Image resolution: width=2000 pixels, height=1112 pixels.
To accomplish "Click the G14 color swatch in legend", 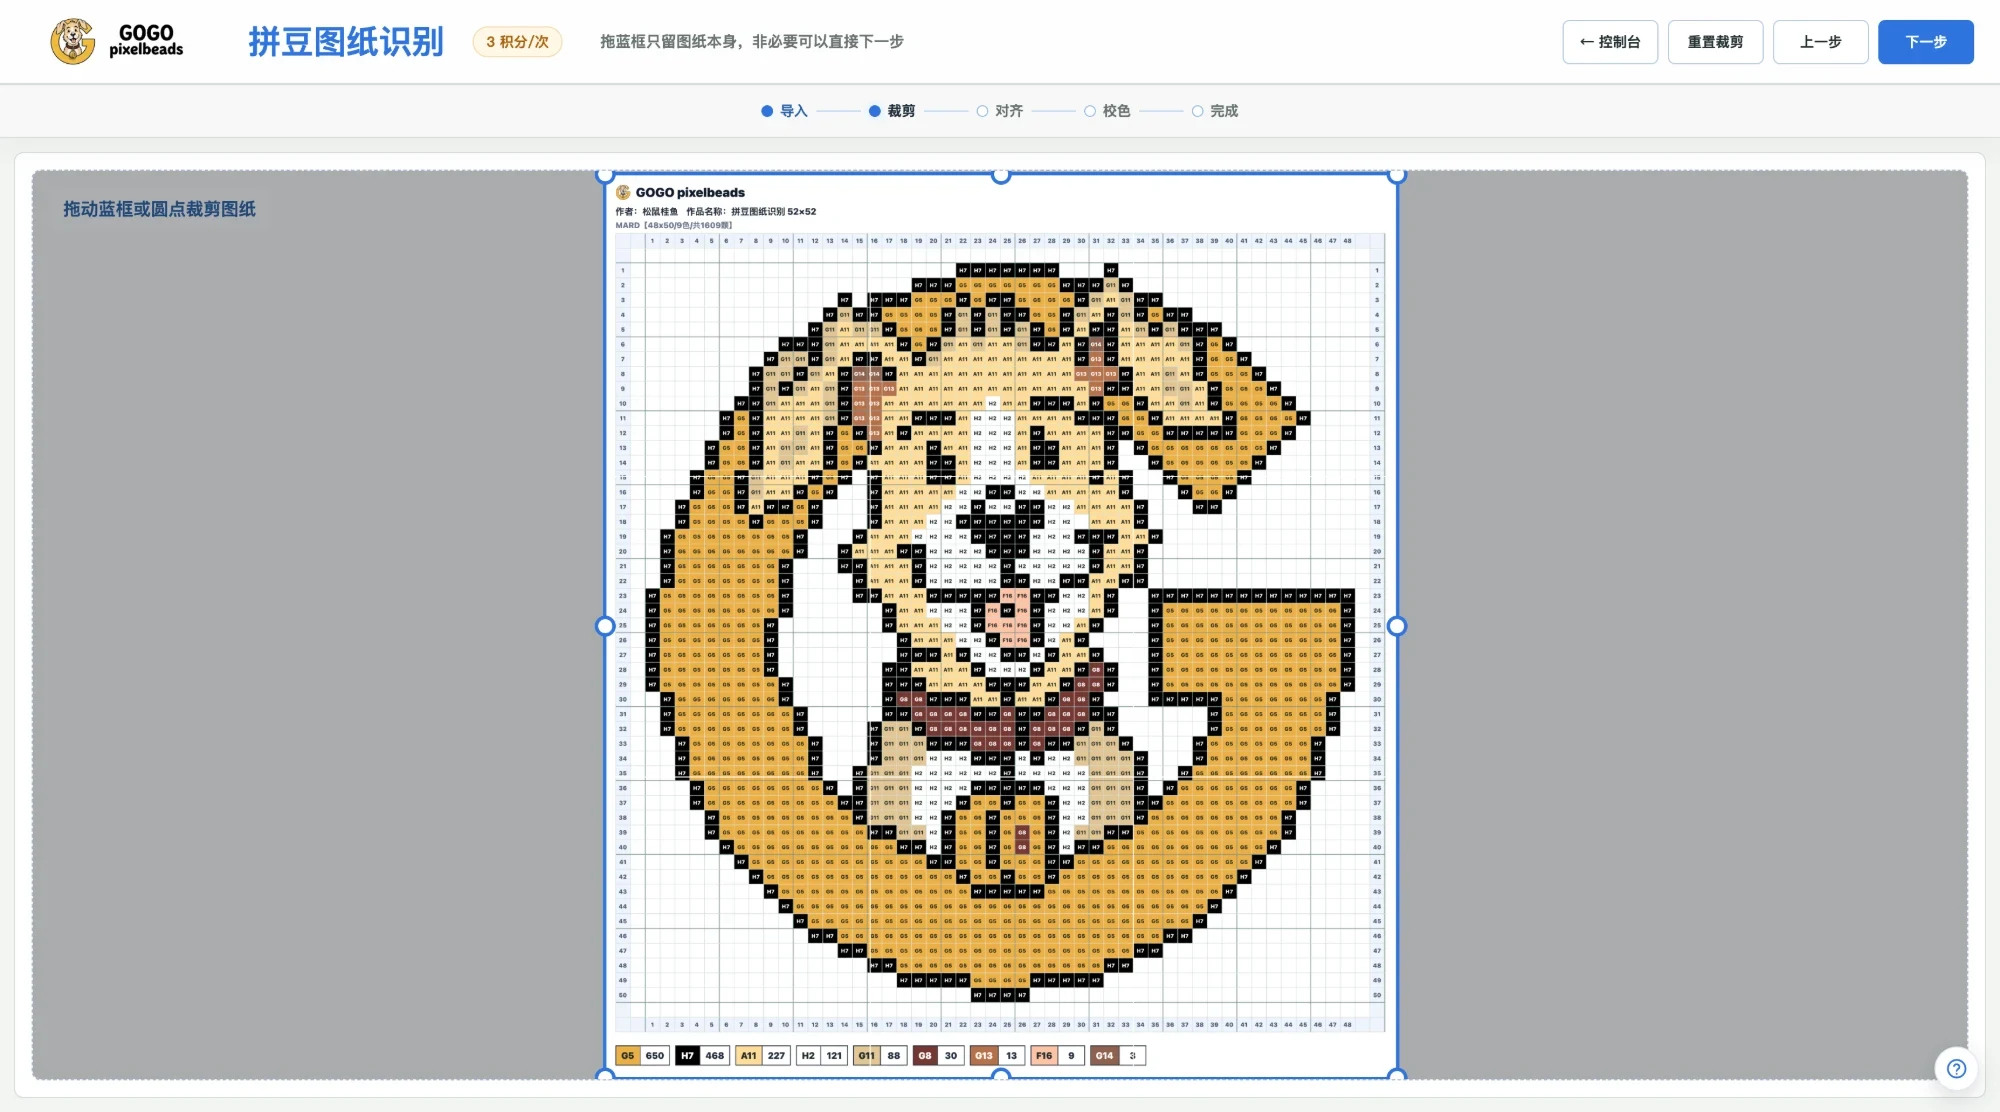I will (1104, 1055).
